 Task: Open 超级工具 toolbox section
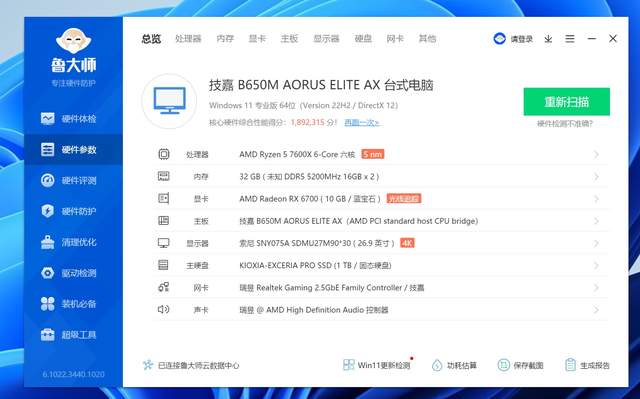(x=69, y=335)
